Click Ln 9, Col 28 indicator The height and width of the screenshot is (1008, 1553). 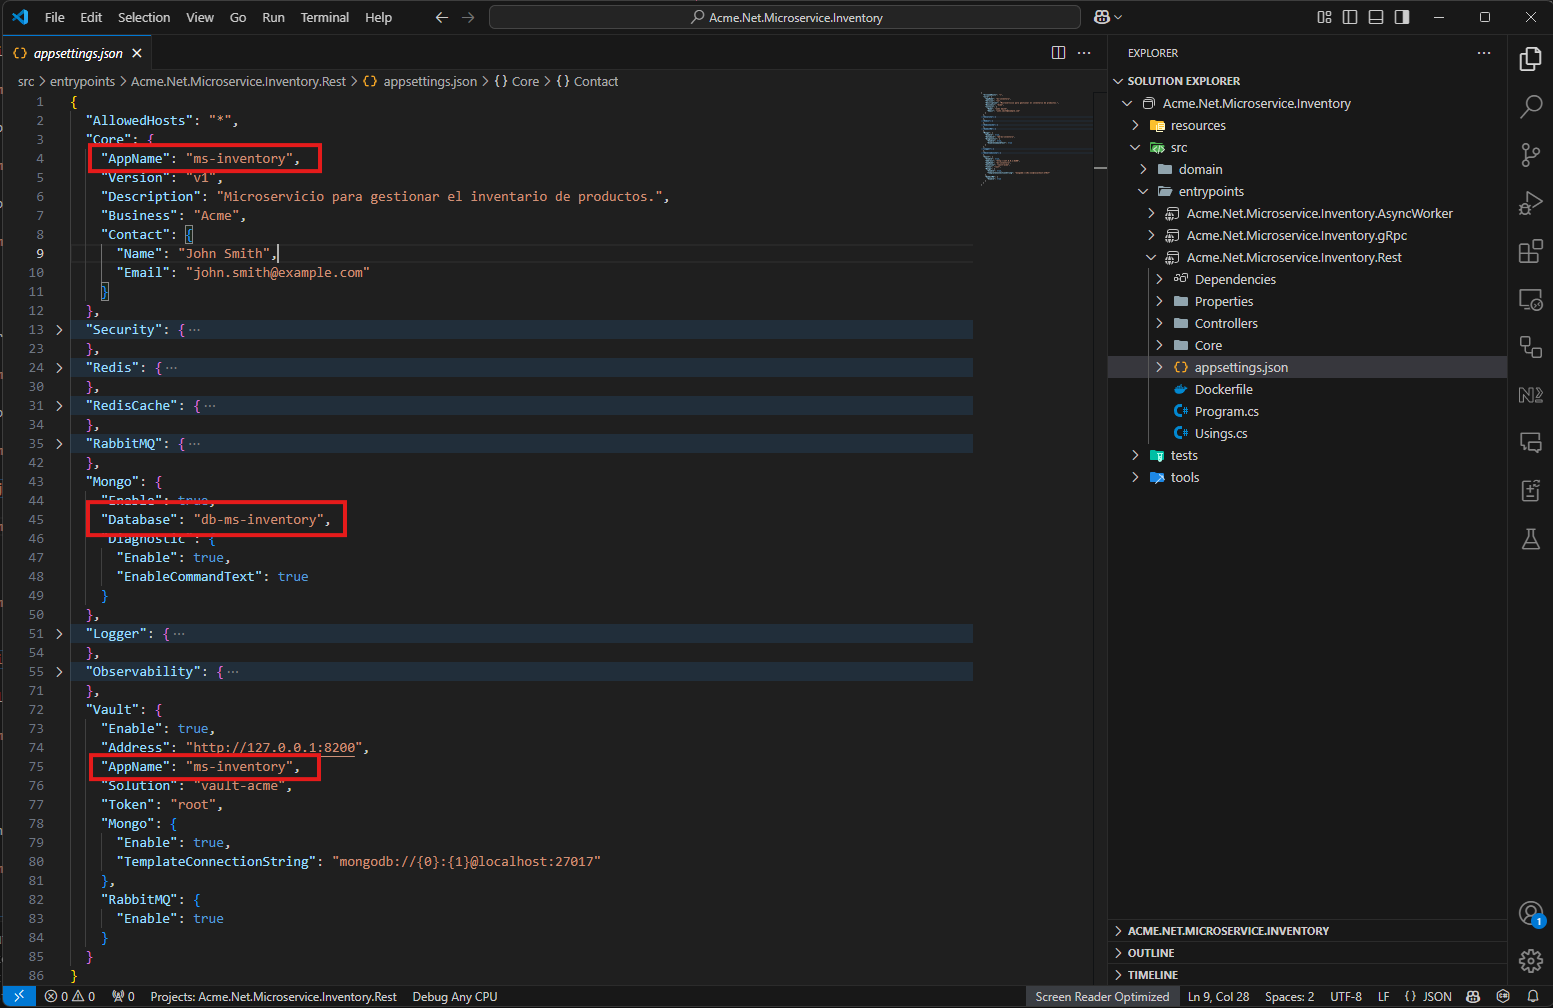coord(1218,996)
